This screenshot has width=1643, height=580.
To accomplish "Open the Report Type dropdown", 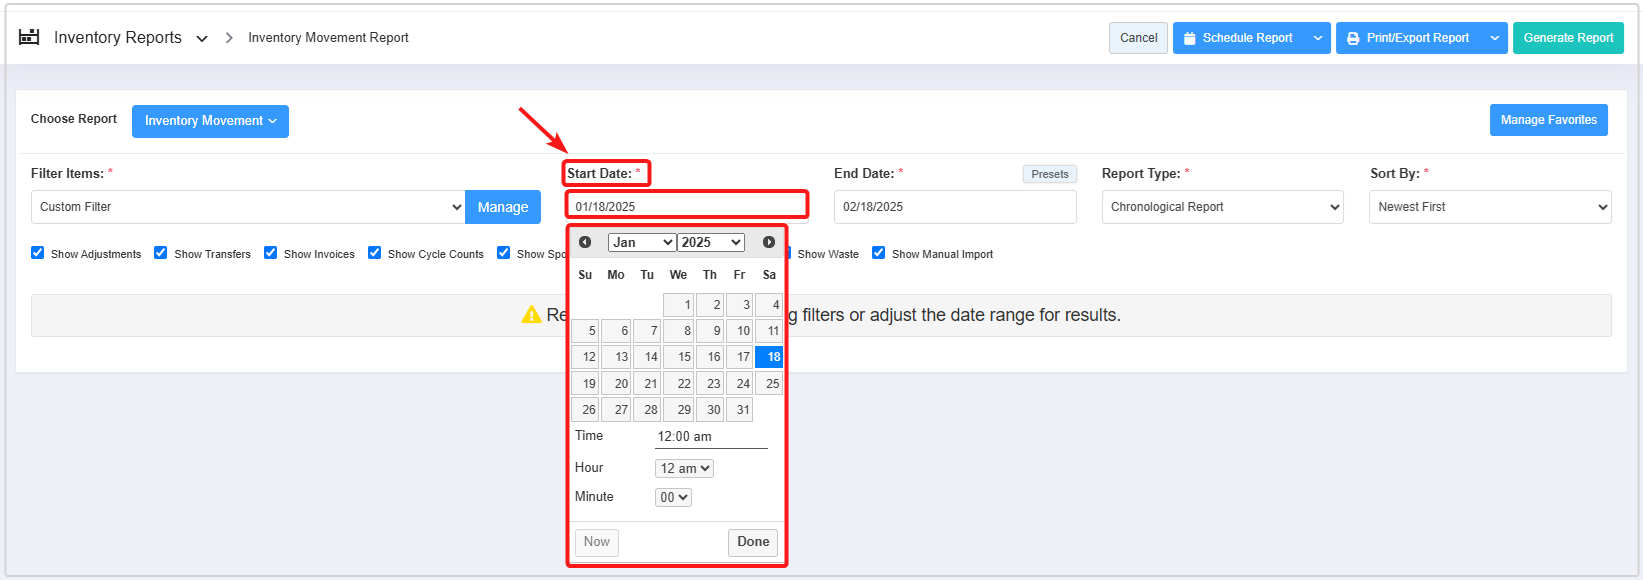I will click(1222, 207).
